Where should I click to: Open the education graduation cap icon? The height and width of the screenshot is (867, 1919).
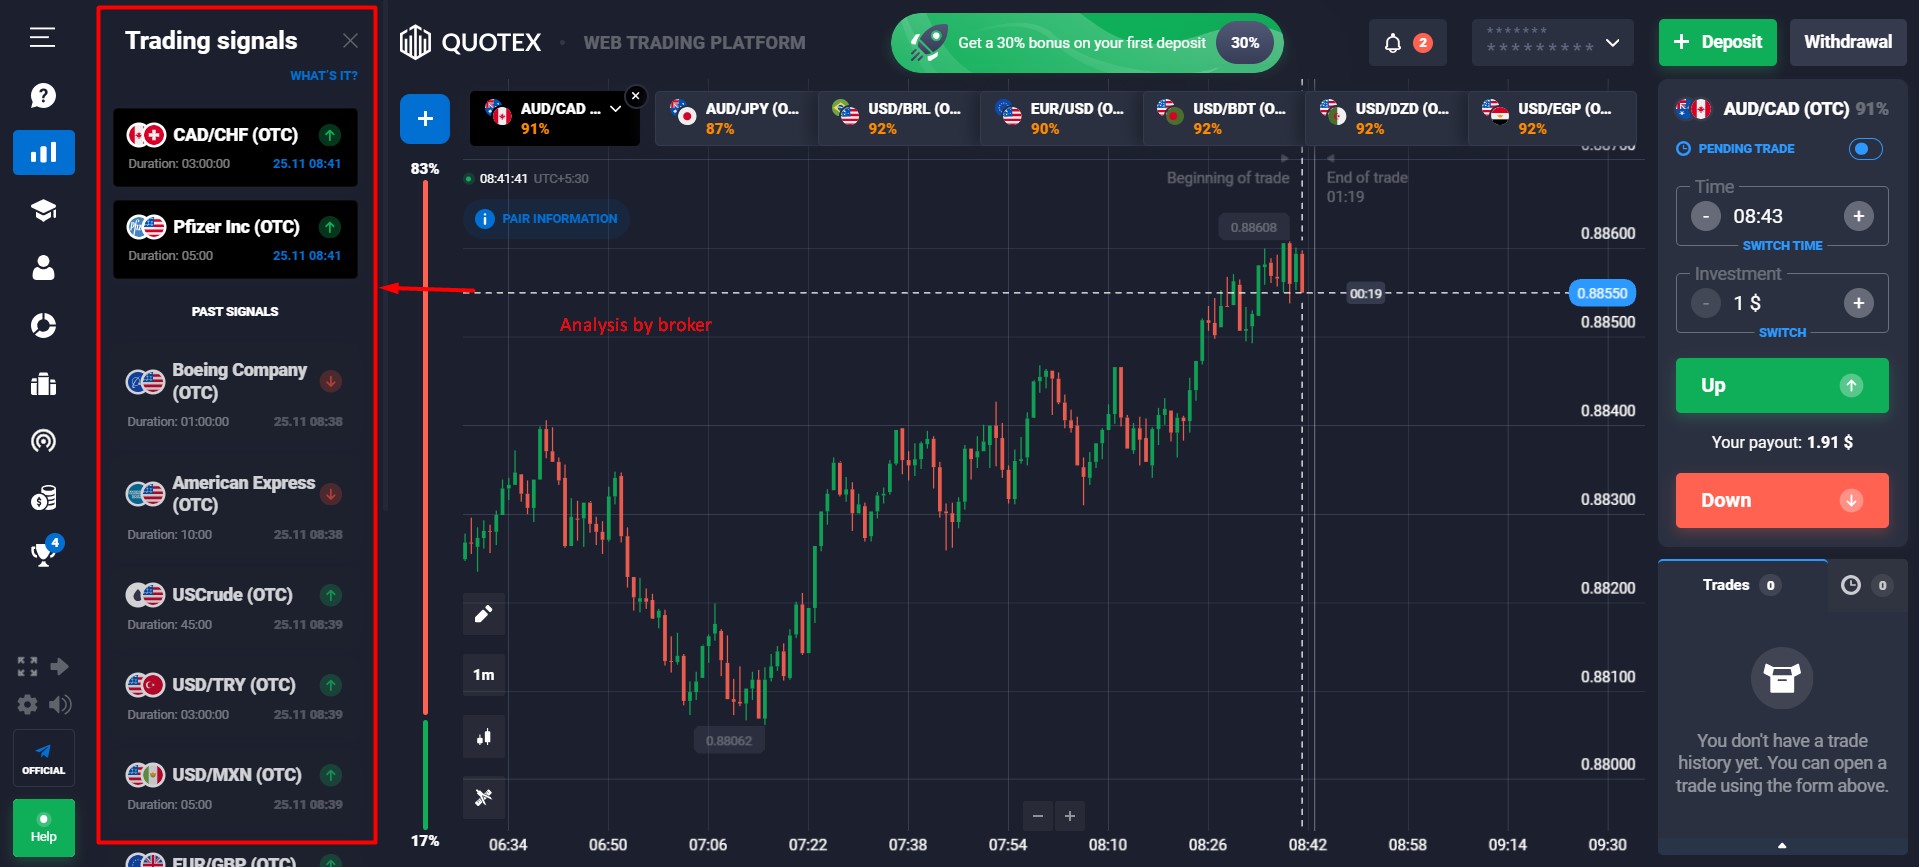click(43, 210)
